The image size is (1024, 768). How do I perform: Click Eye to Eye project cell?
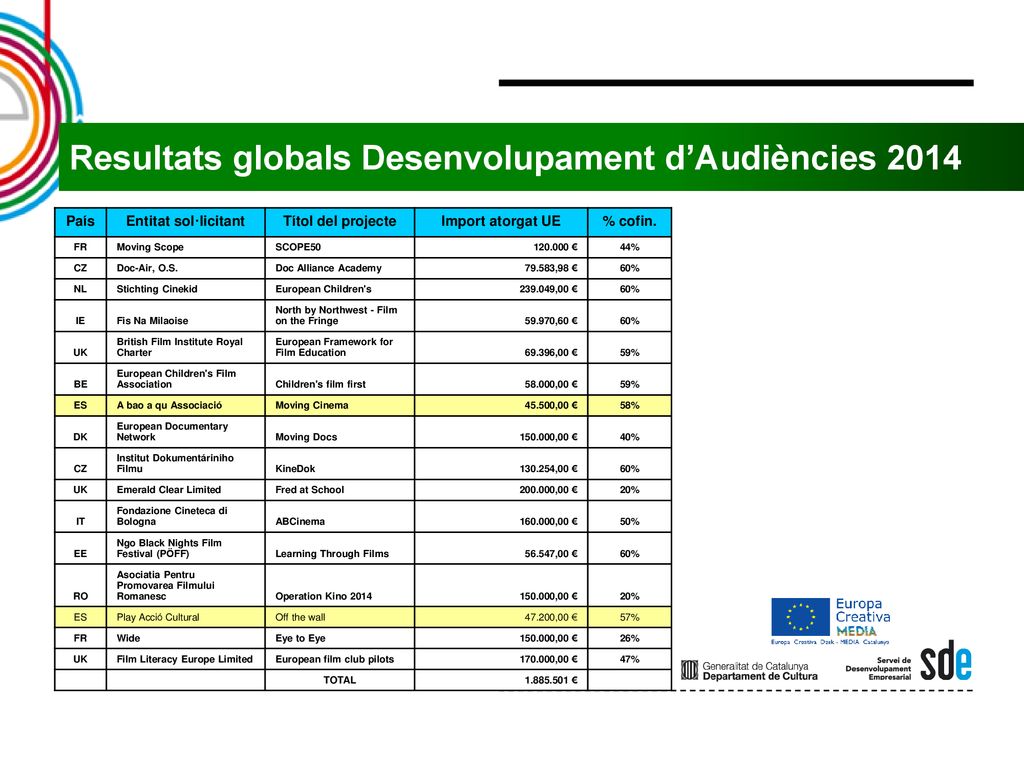click(x=340, y=638)
